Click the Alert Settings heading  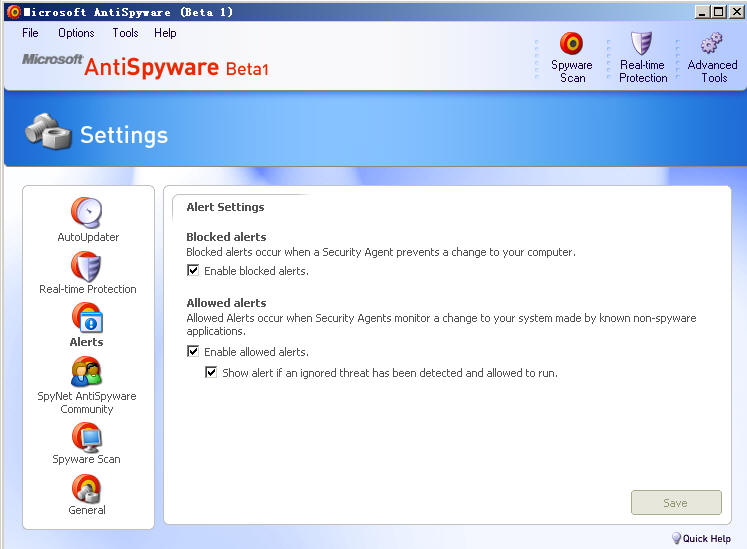click(225, 207)
